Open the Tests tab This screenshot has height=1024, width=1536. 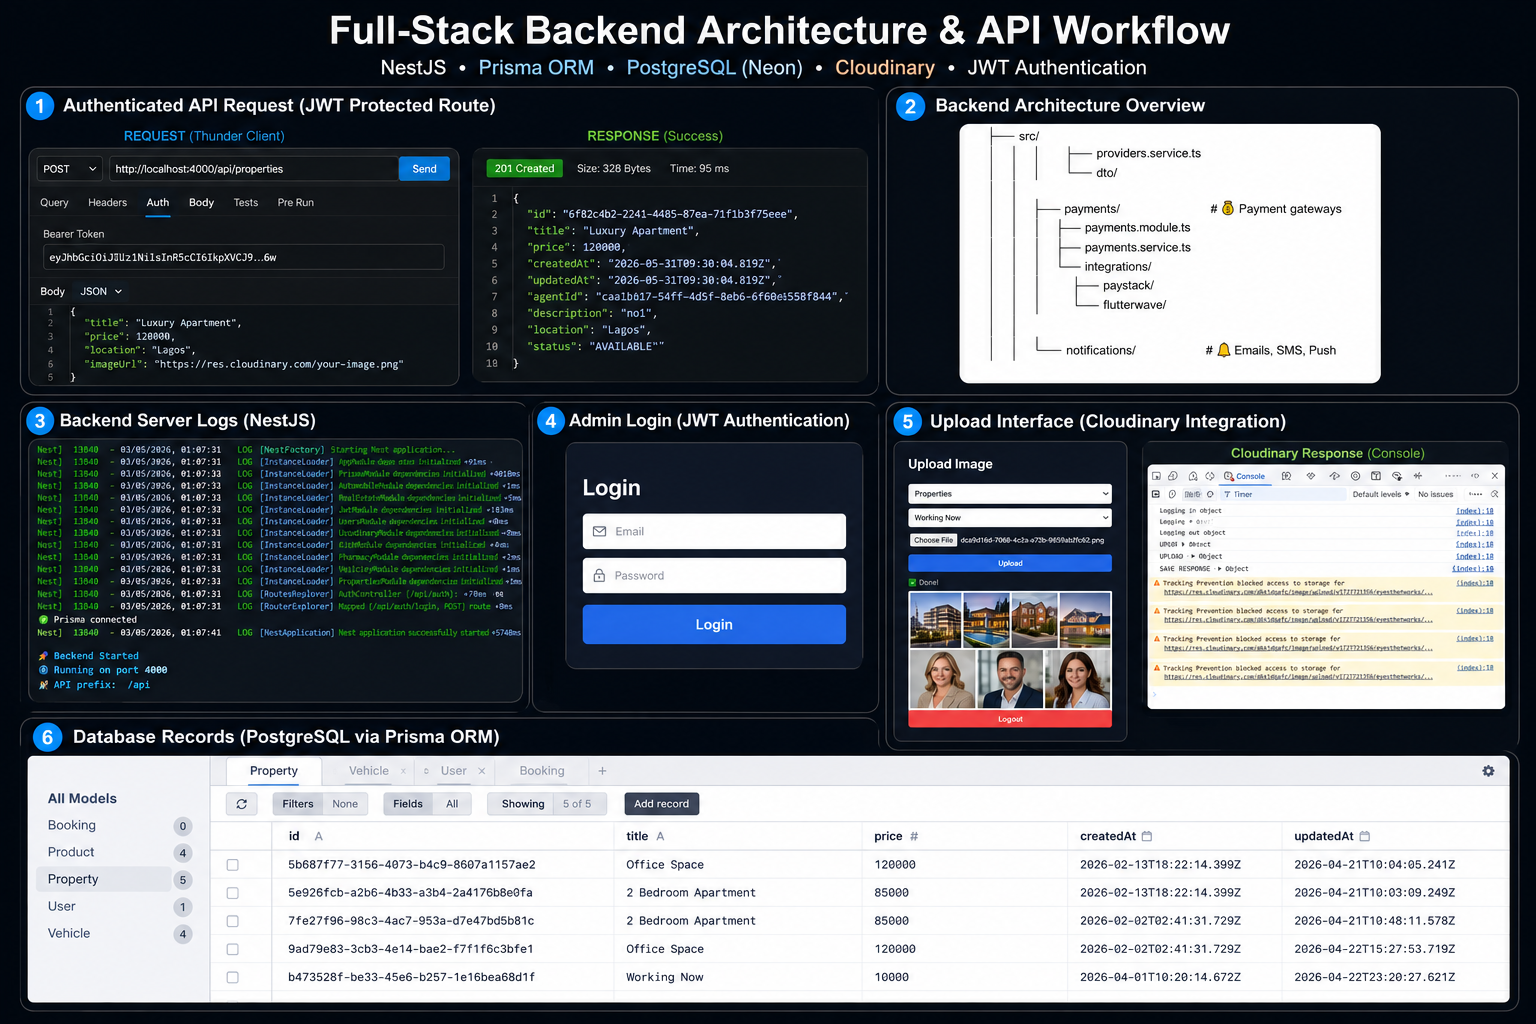[246, 202]
